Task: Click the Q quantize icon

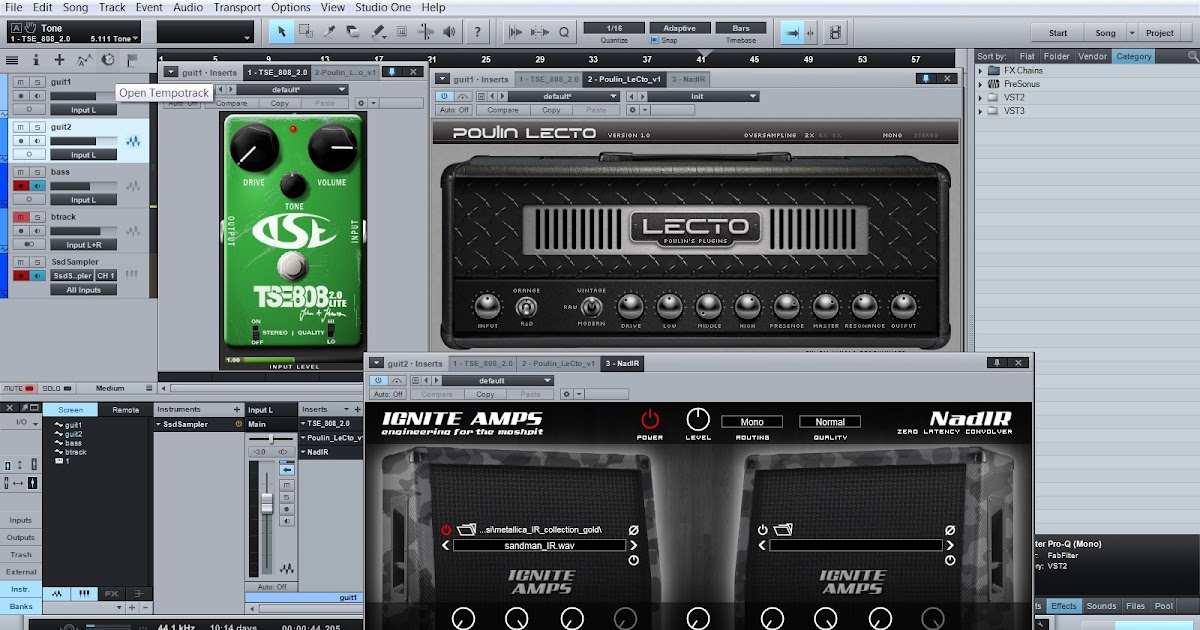Action: point(564,32)
